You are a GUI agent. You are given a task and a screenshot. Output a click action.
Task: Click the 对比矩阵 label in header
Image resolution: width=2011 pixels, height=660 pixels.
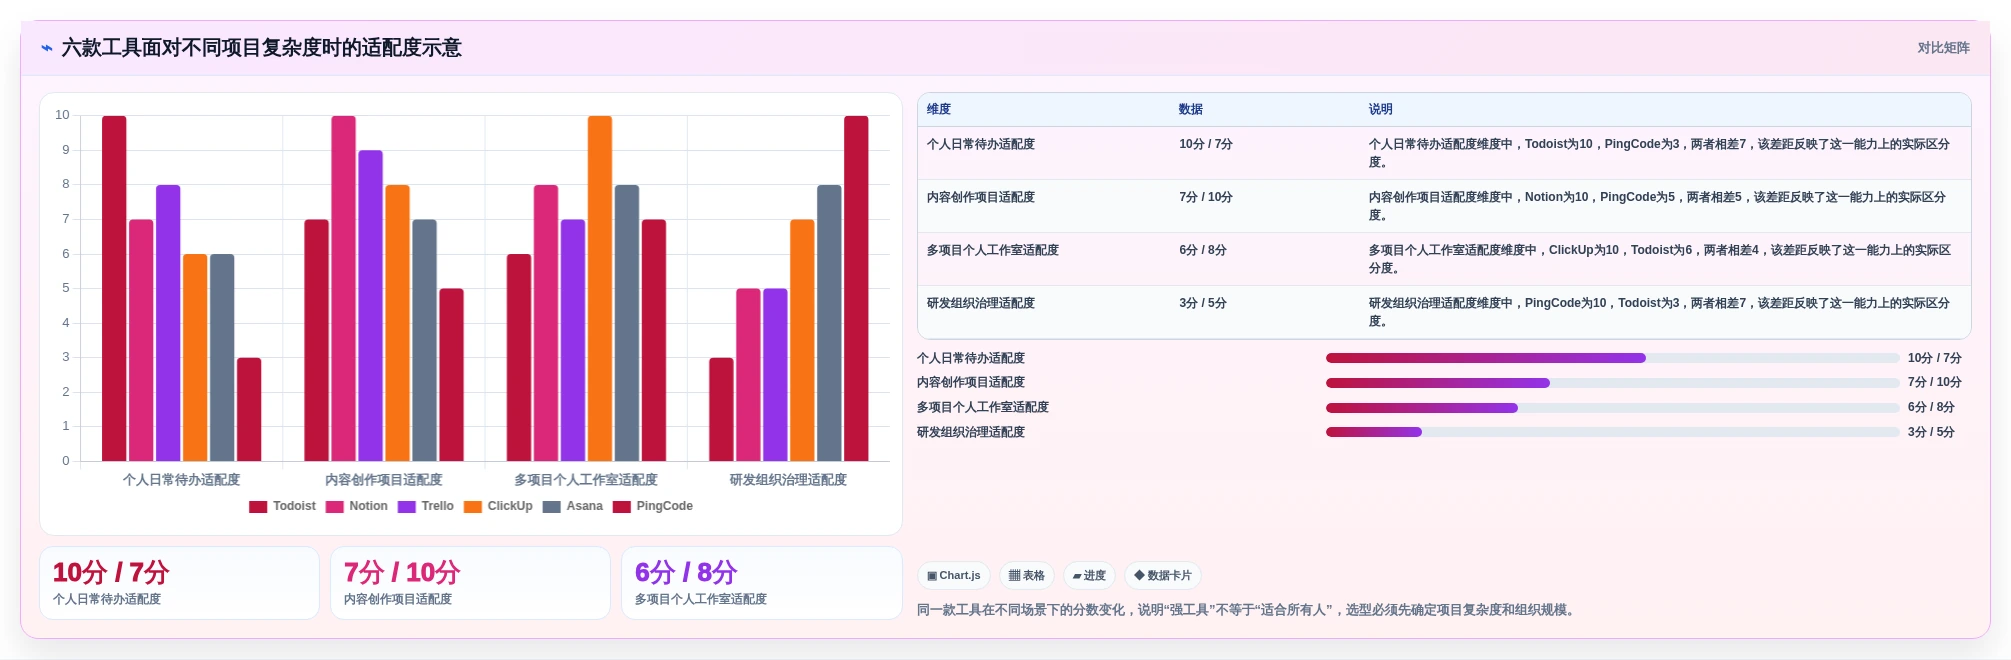tap(1943, 48)
